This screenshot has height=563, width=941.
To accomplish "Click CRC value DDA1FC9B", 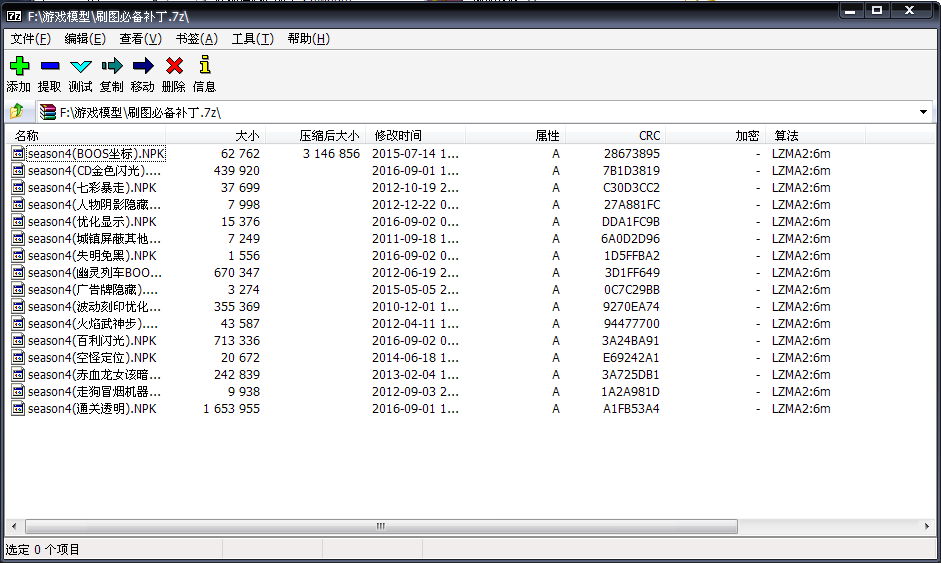I will tap(631, 221).
